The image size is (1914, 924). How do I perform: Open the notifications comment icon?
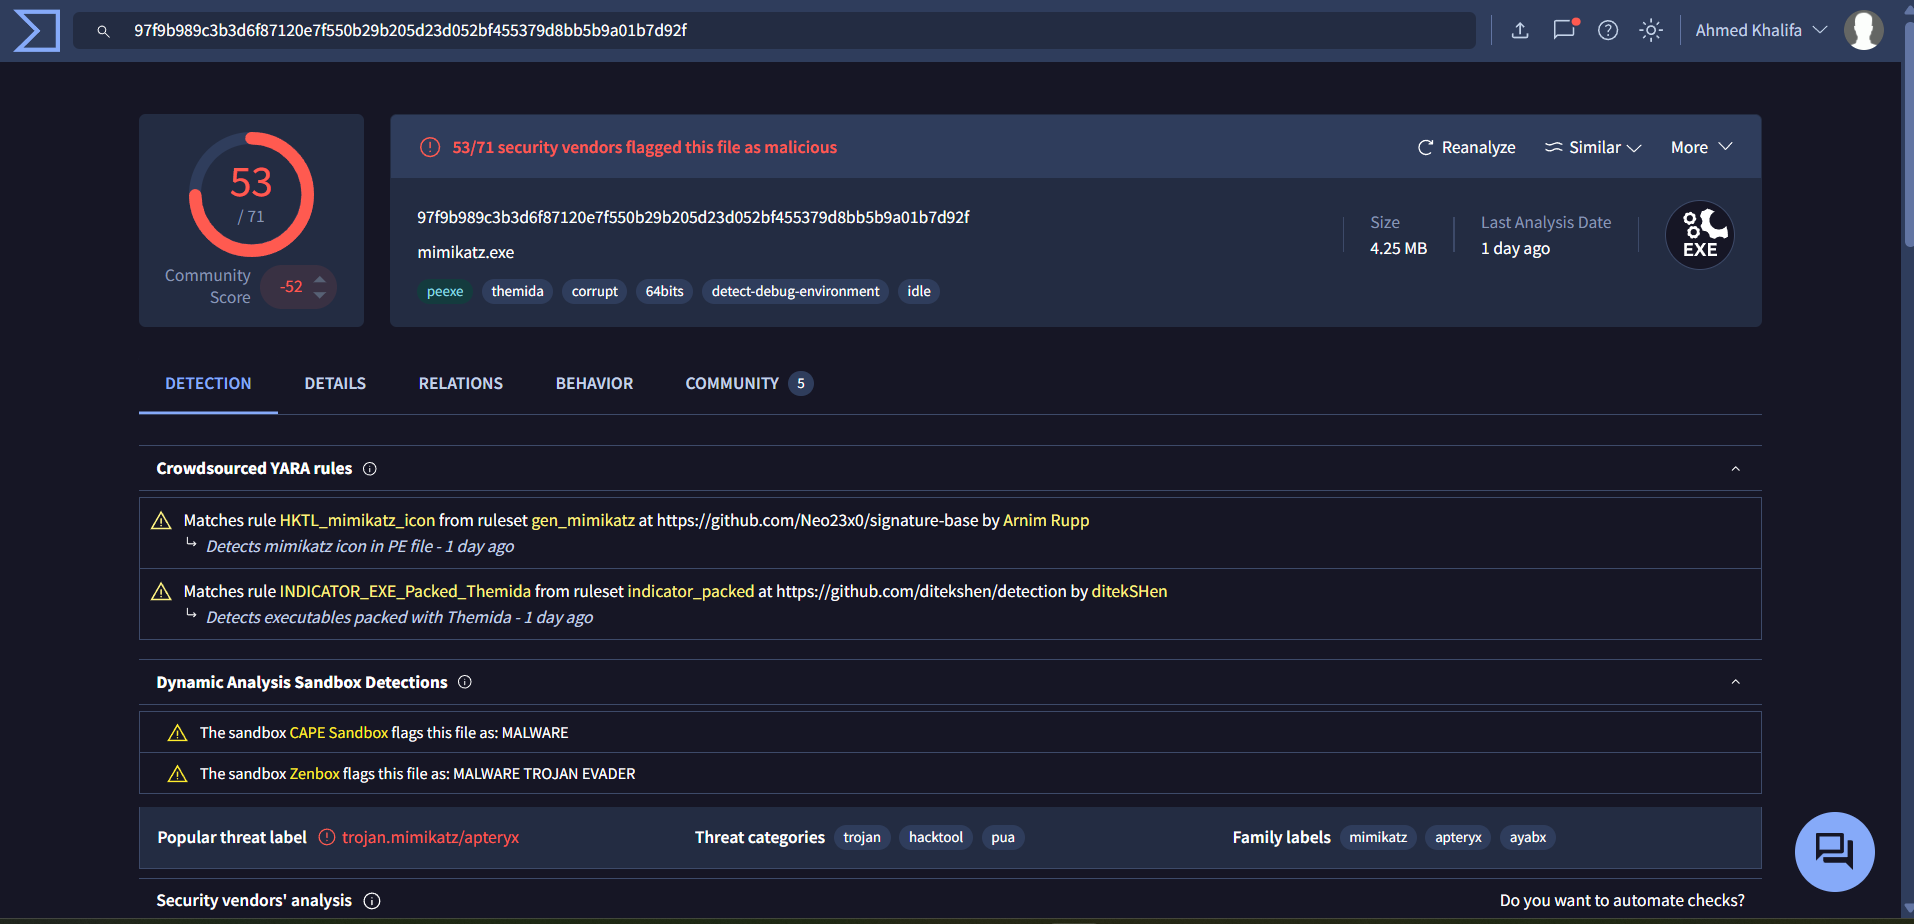[x=1563, y=30]
